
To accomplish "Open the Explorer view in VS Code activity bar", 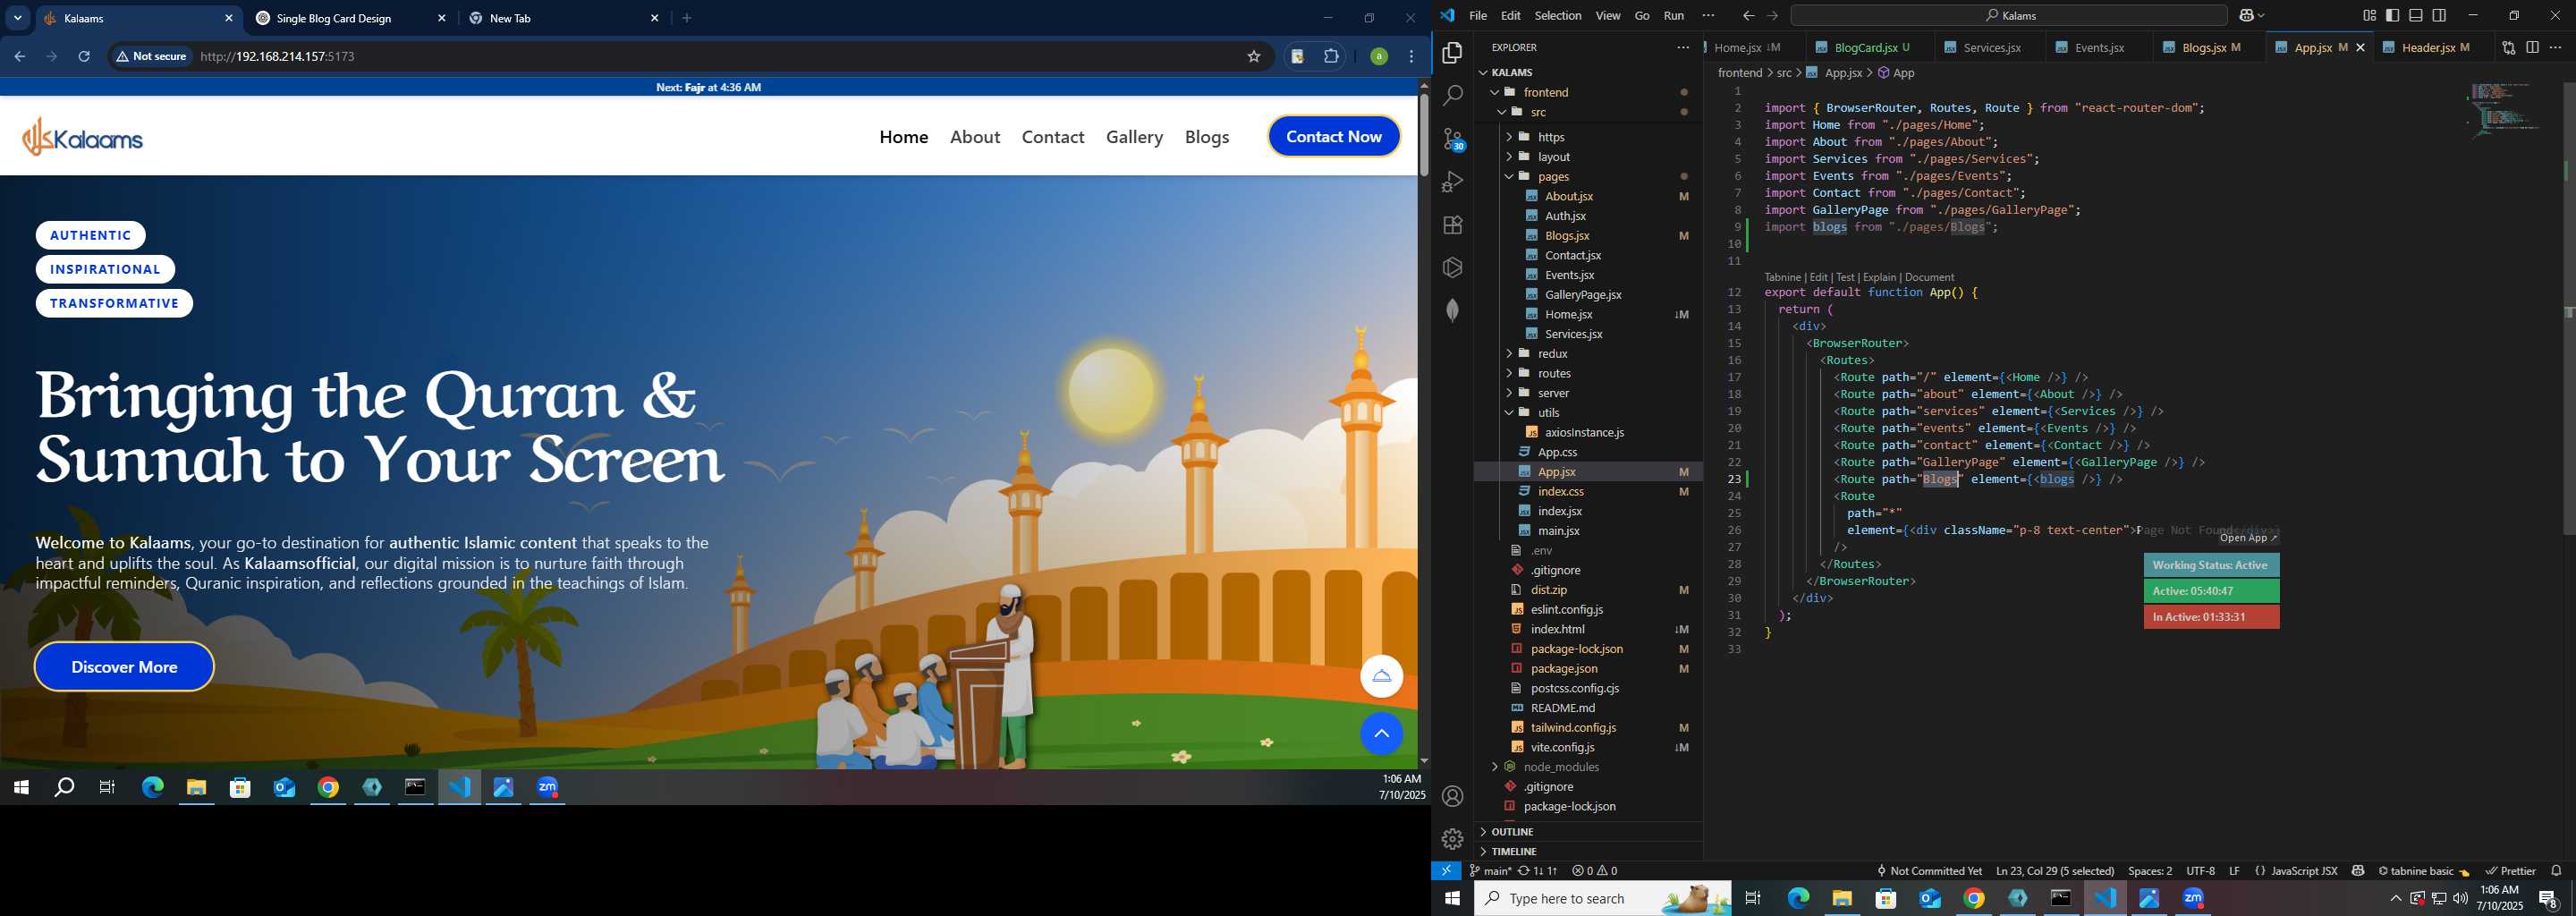I will 1453,53.
